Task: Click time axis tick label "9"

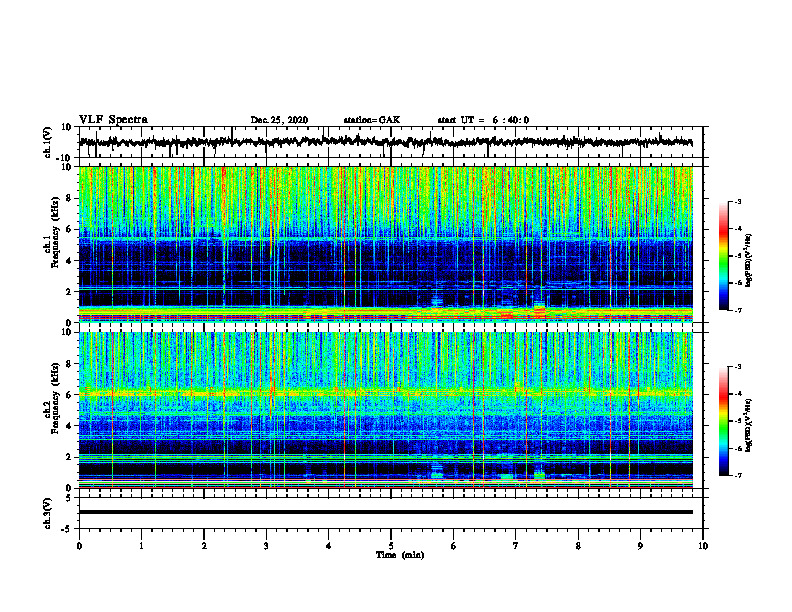Action: point(640,546)
